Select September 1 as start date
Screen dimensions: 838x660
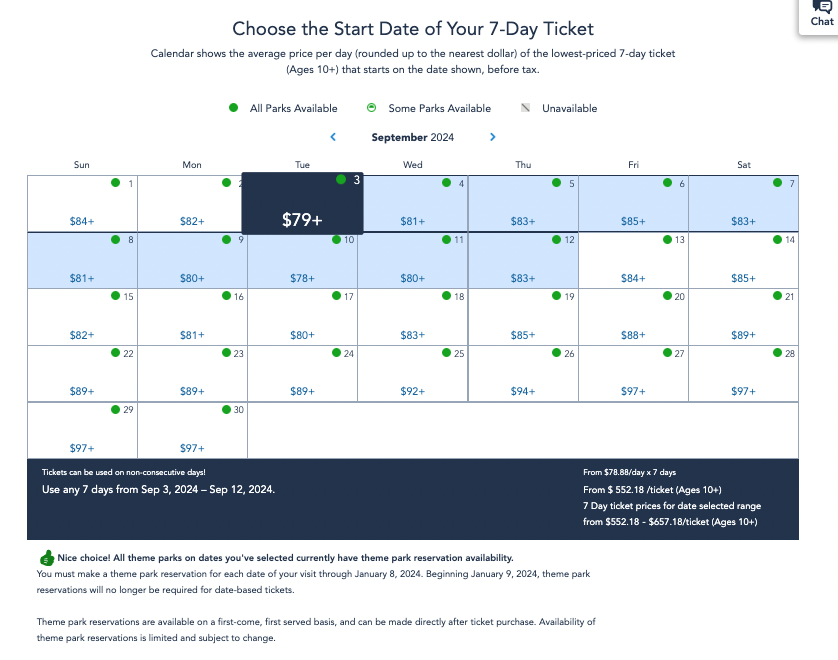(x=82, y=204)
